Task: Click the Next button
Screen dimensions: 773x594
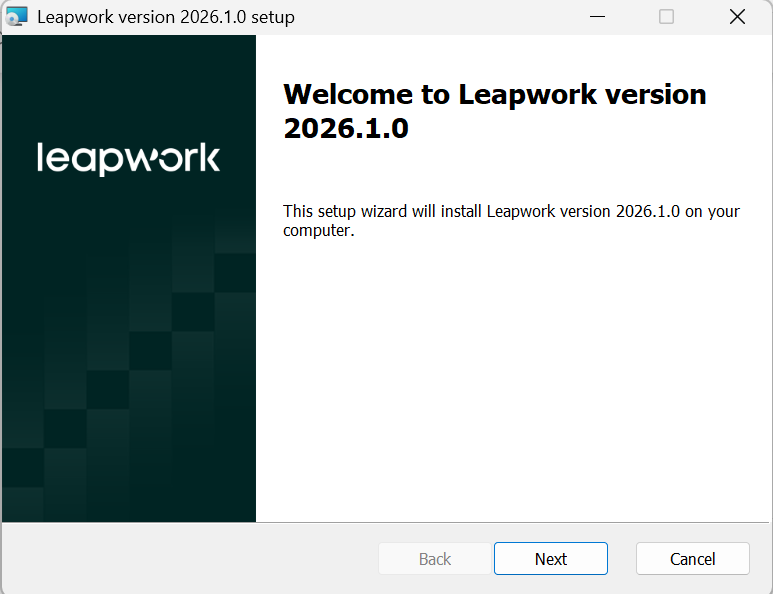Action: click(551, 559)
